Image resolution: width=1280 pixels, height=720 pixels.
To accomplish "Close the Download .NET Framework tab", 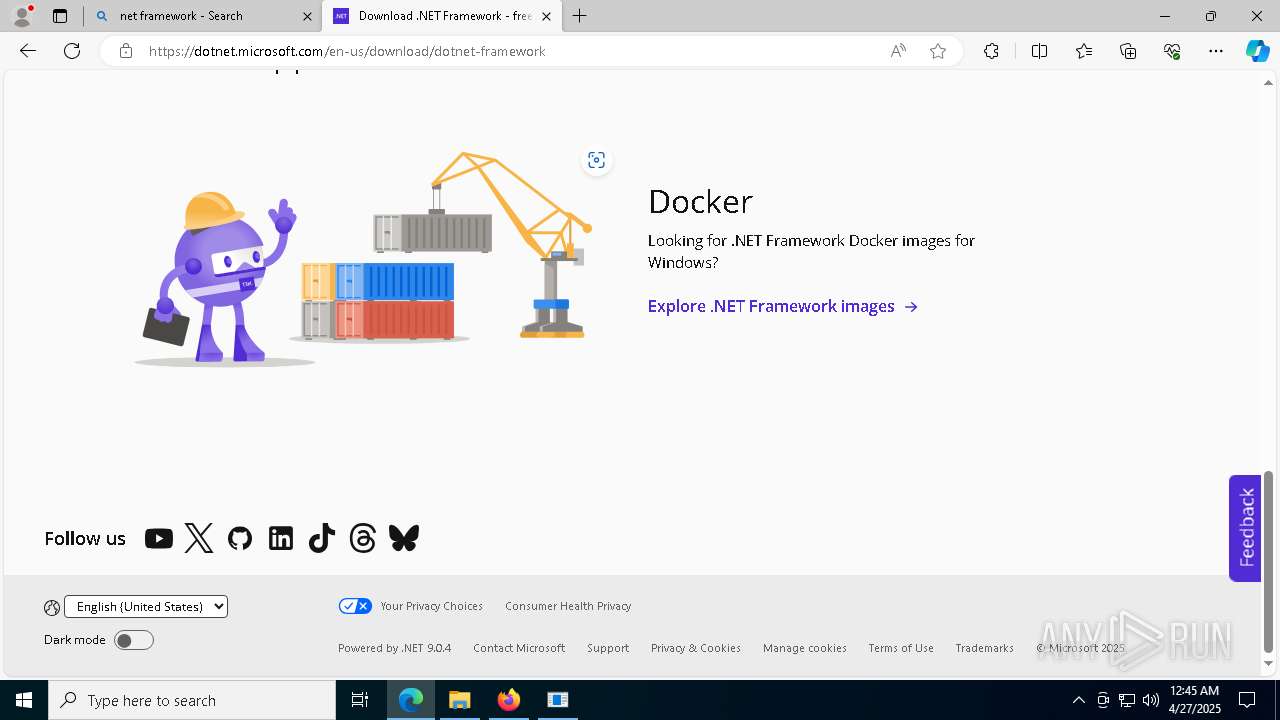I will (x=546, y=16).
